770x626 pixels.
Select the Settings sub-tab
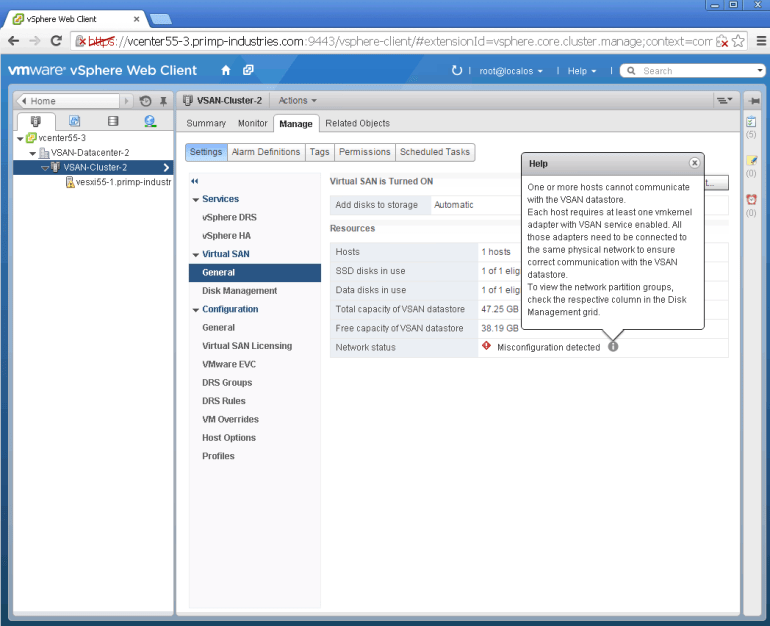click(206, 152)
